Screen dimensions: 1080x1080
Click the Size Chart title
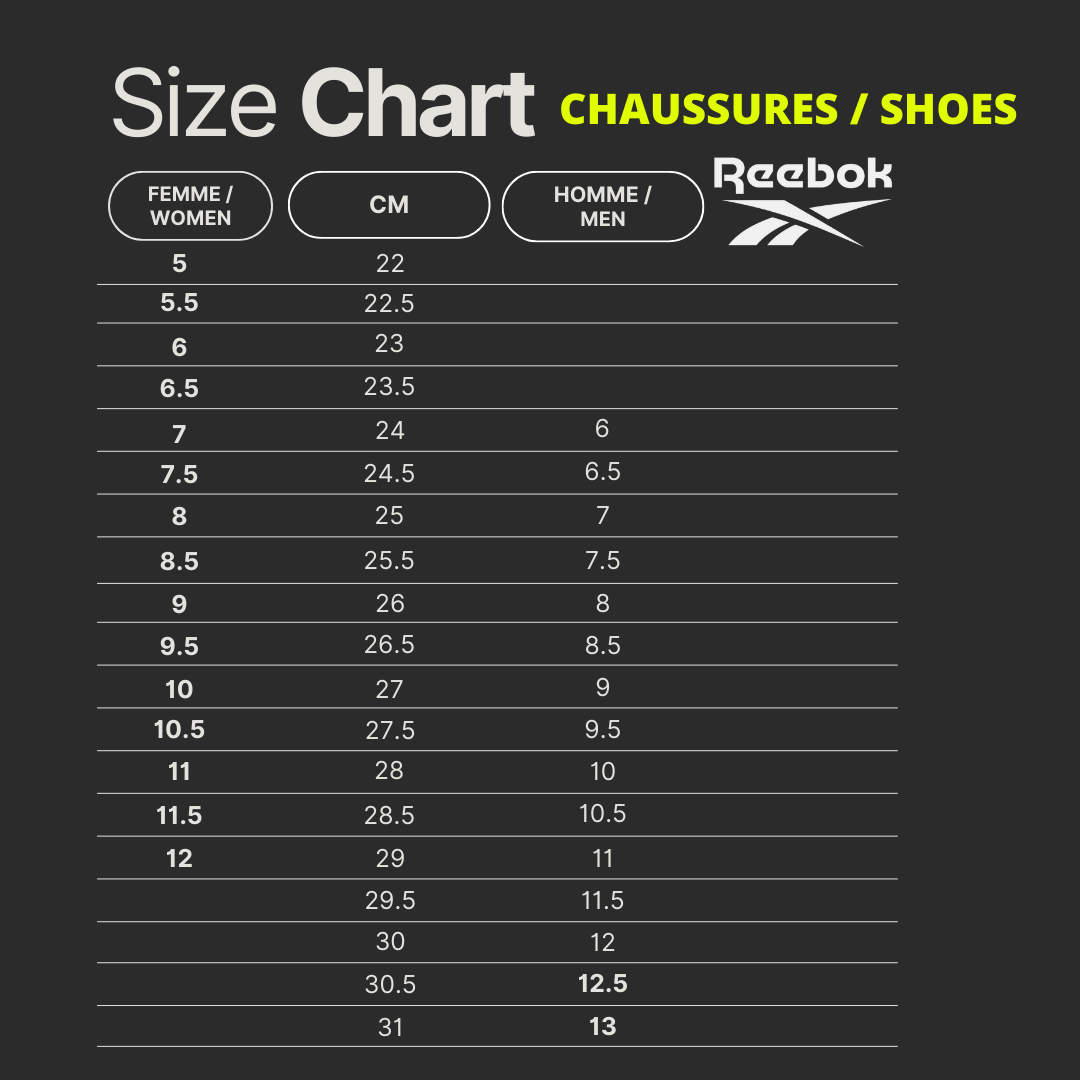point(323,104)
